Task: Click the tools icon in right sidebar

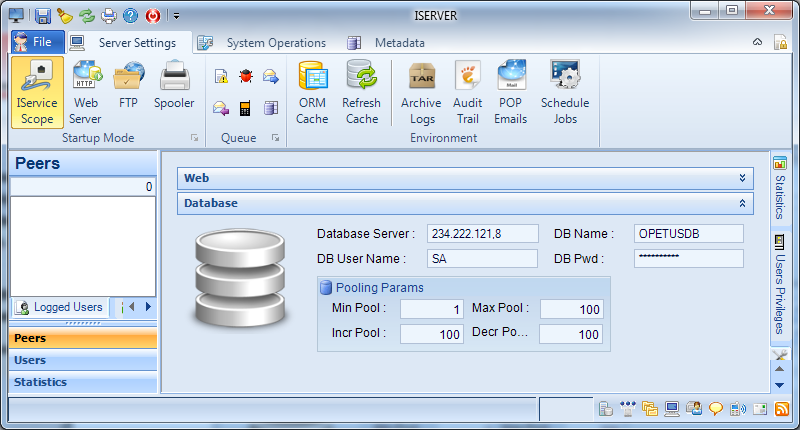Action: (780, 355)
